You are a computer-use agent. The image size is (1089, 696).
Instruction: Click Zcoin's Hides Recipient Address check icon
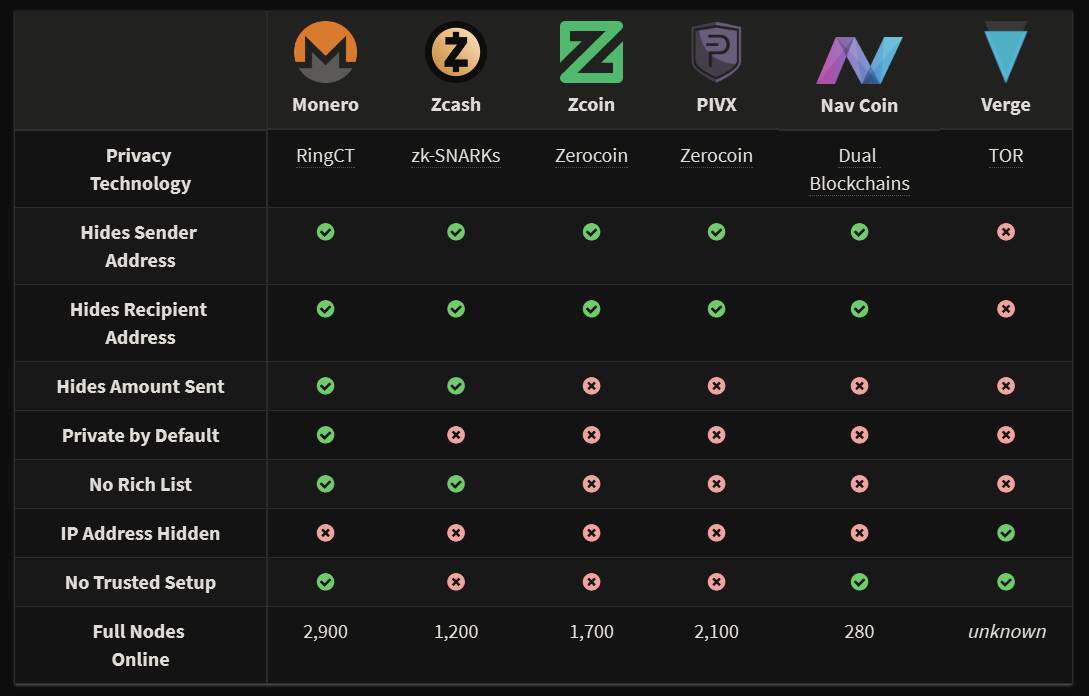click(x=591, y=309)
